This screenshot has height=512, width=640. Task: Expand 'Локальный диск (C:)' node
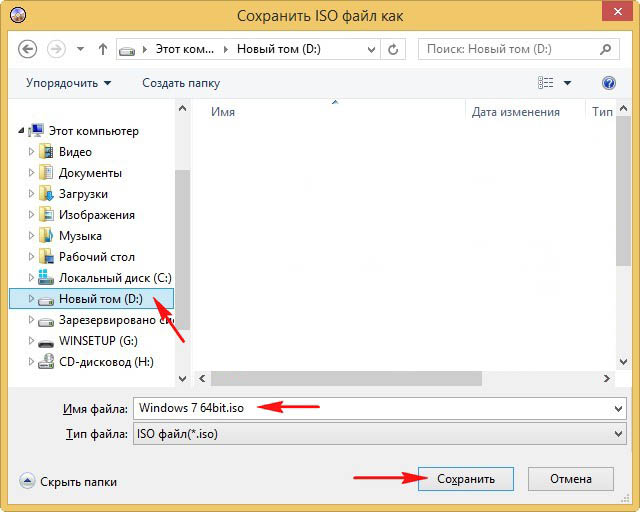tap(31, 278)
